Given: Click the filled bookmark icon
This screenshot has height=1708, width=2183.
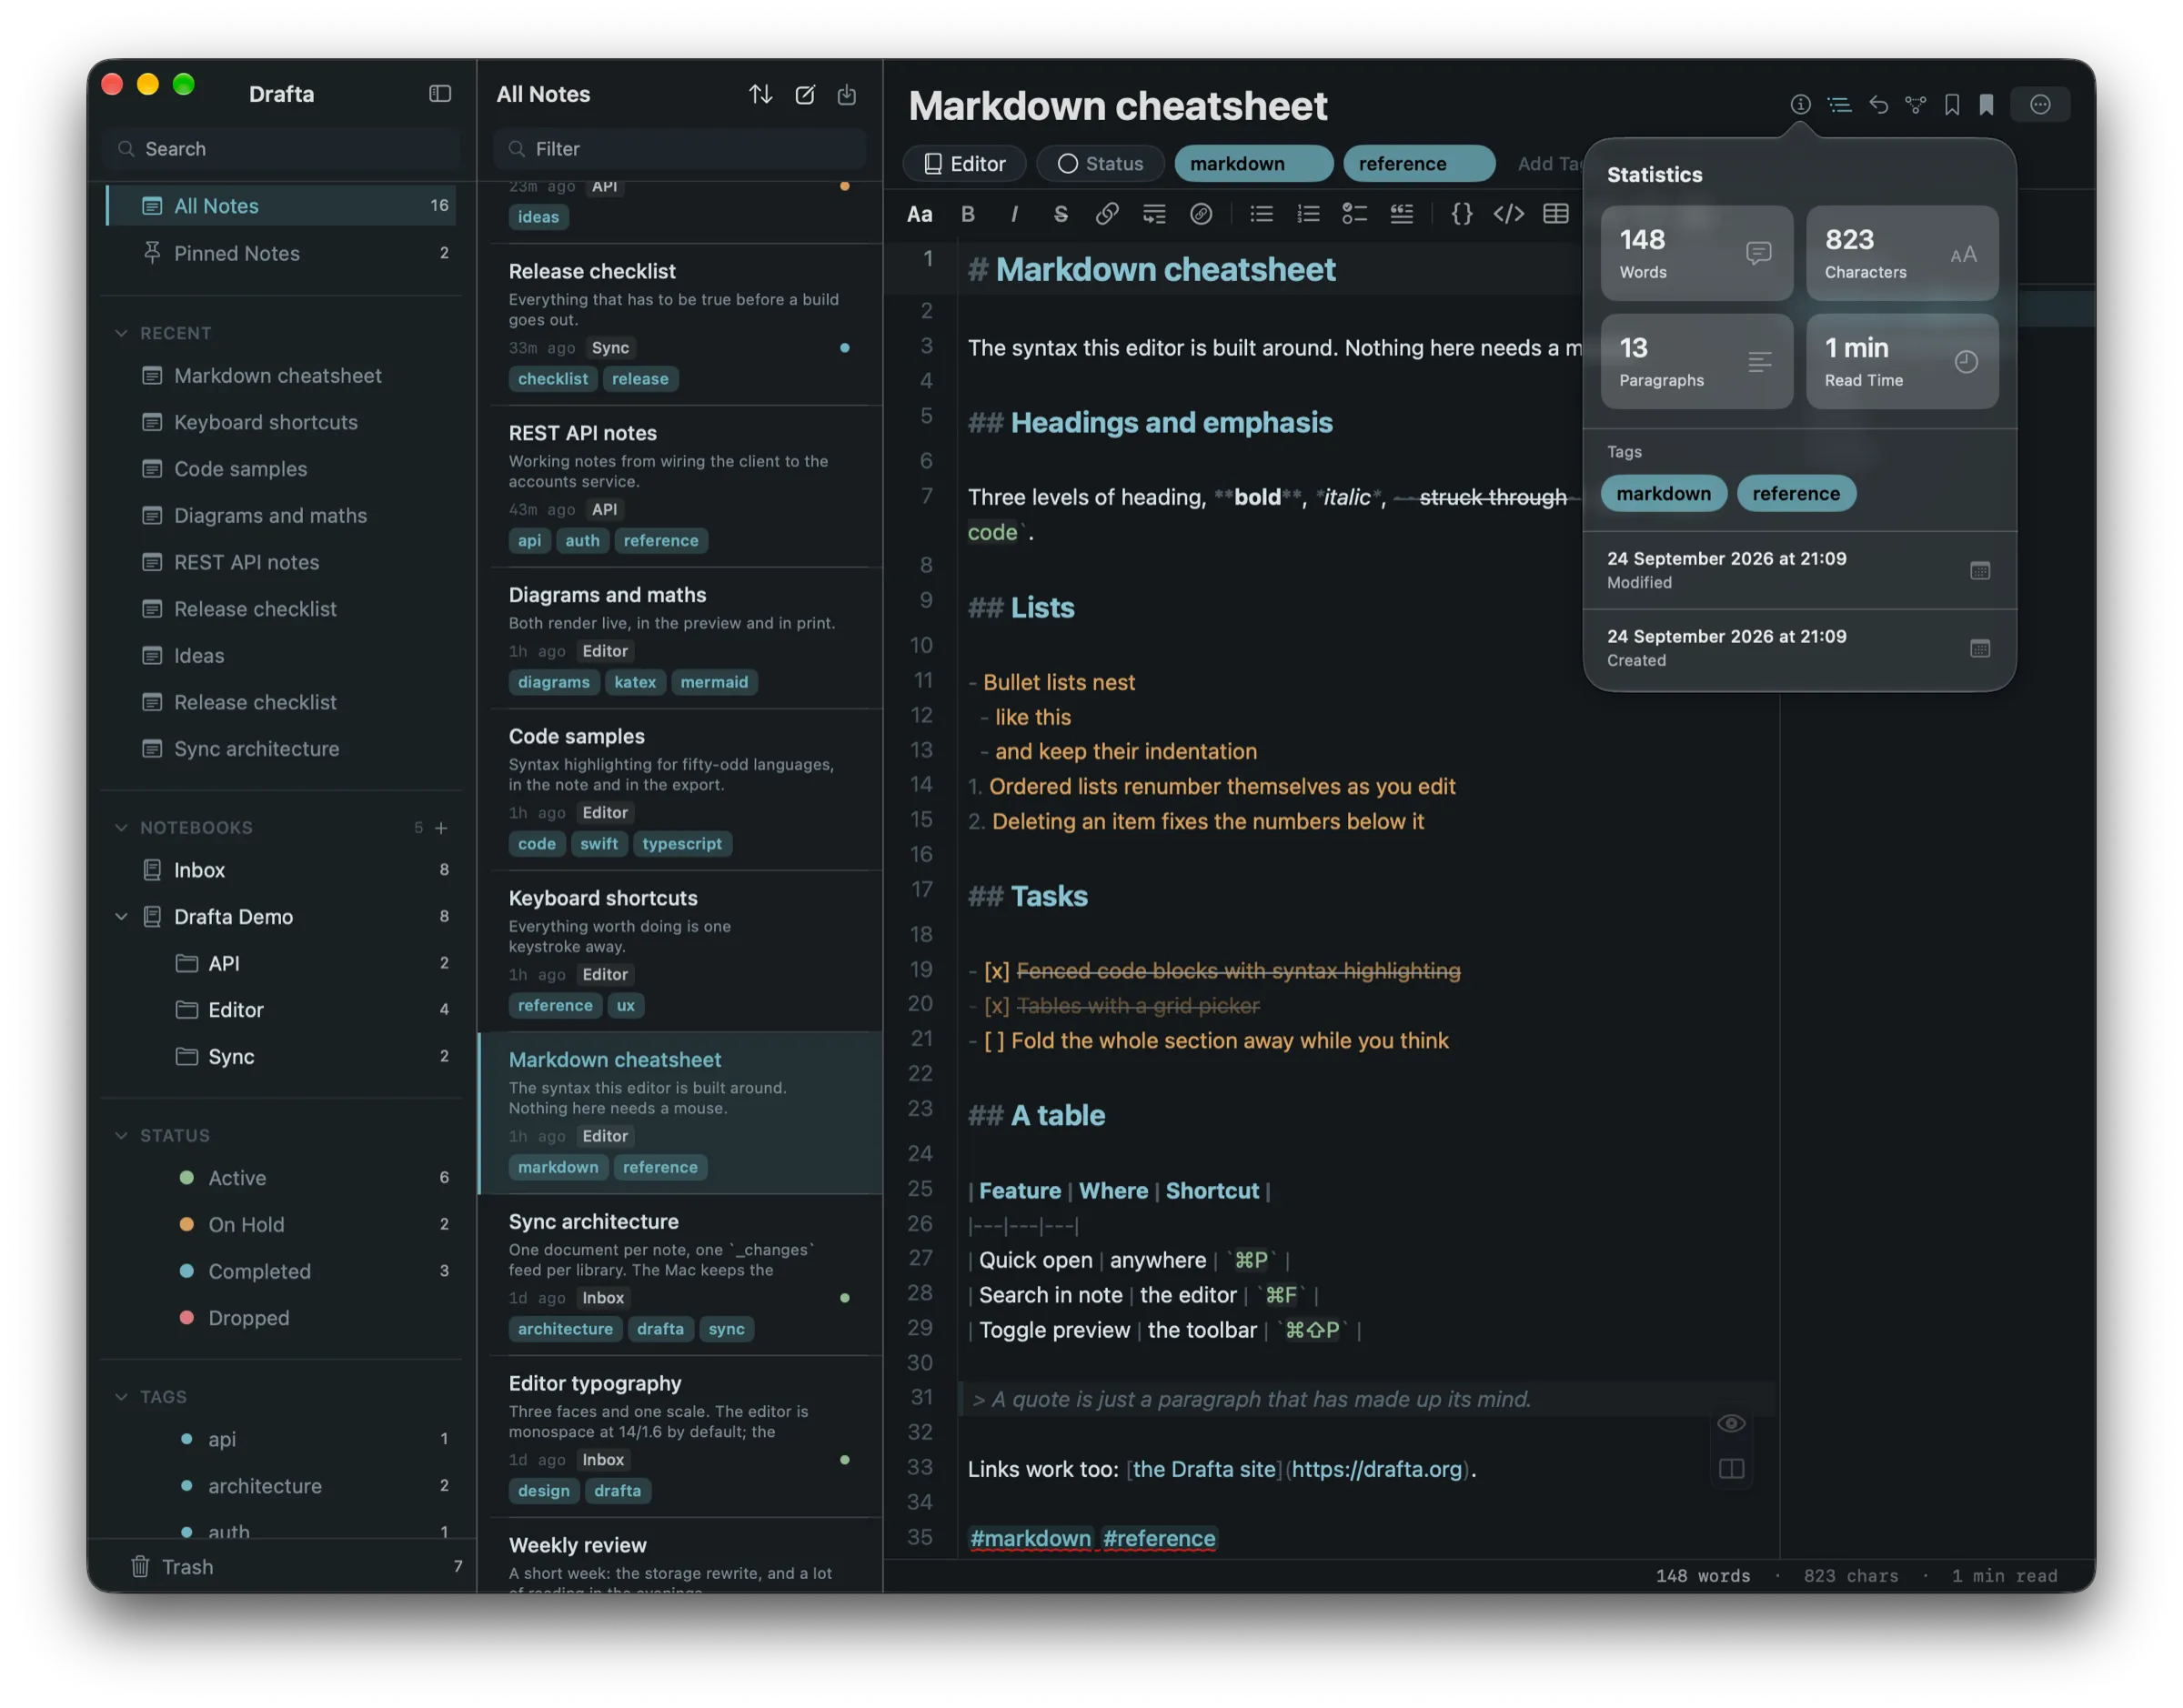Looking at the screenshot, I should point(1987,104).
